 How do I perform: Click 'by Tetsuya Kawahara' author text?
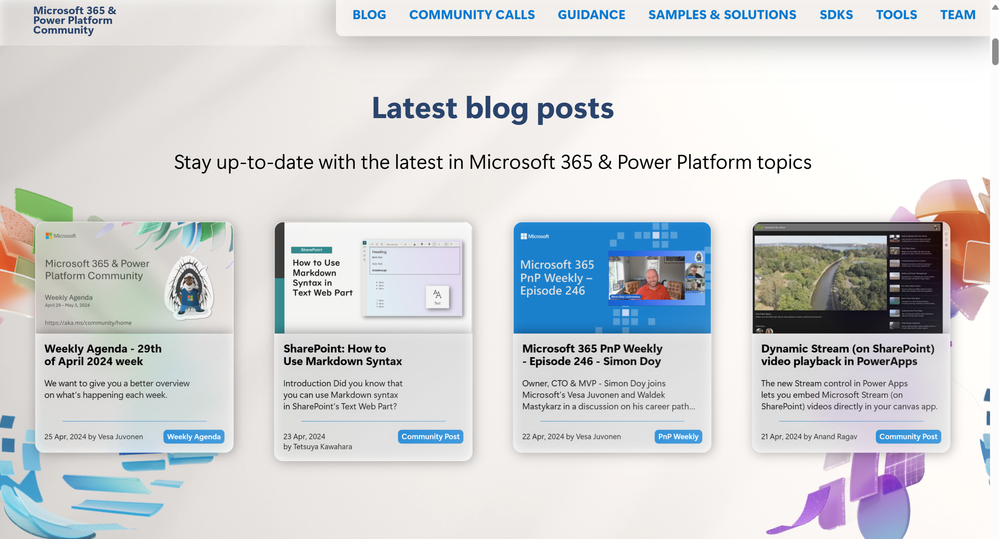[317, 447]
